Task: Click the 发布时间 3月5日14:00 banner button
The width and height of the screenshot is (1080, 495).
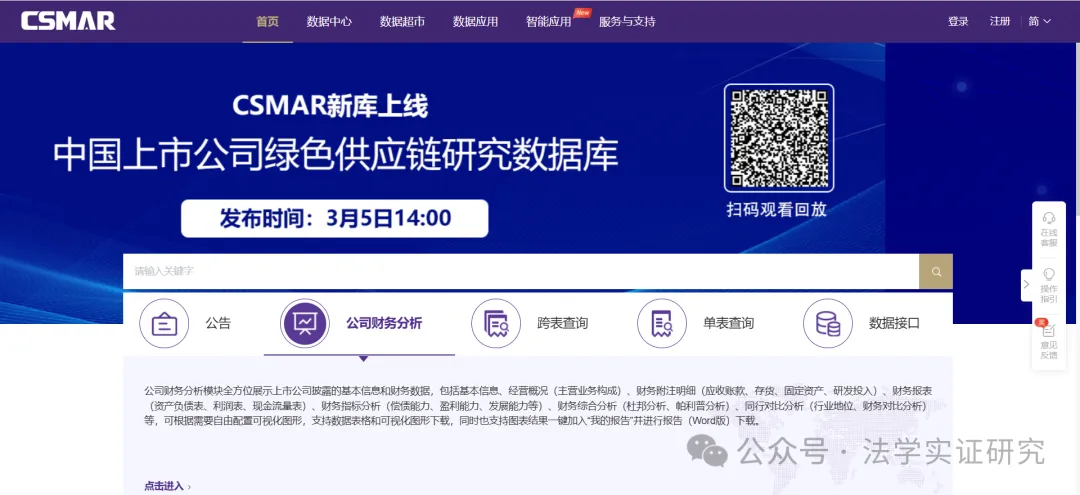Action: coord(335,219)
